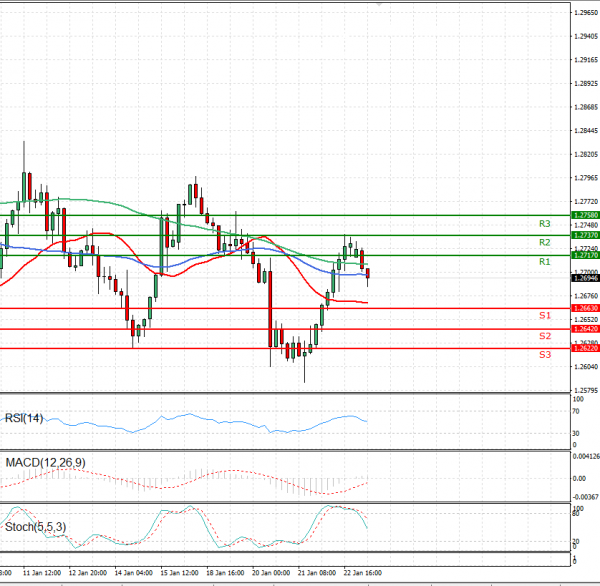
Task: Click the R1 resistance label
Action: 545,262
